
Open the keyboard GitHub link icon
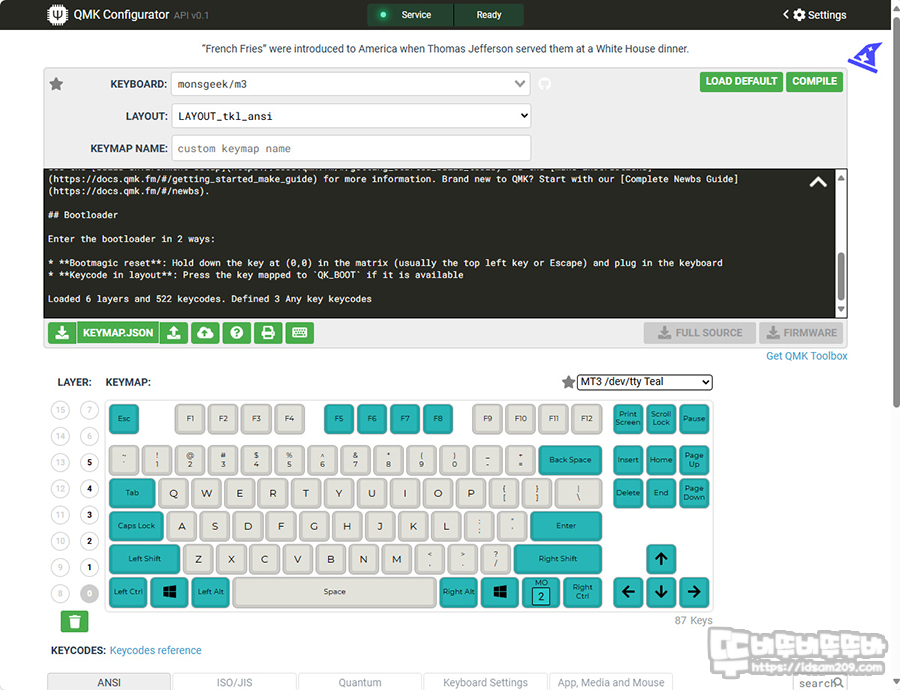click(x=545, y=84)
